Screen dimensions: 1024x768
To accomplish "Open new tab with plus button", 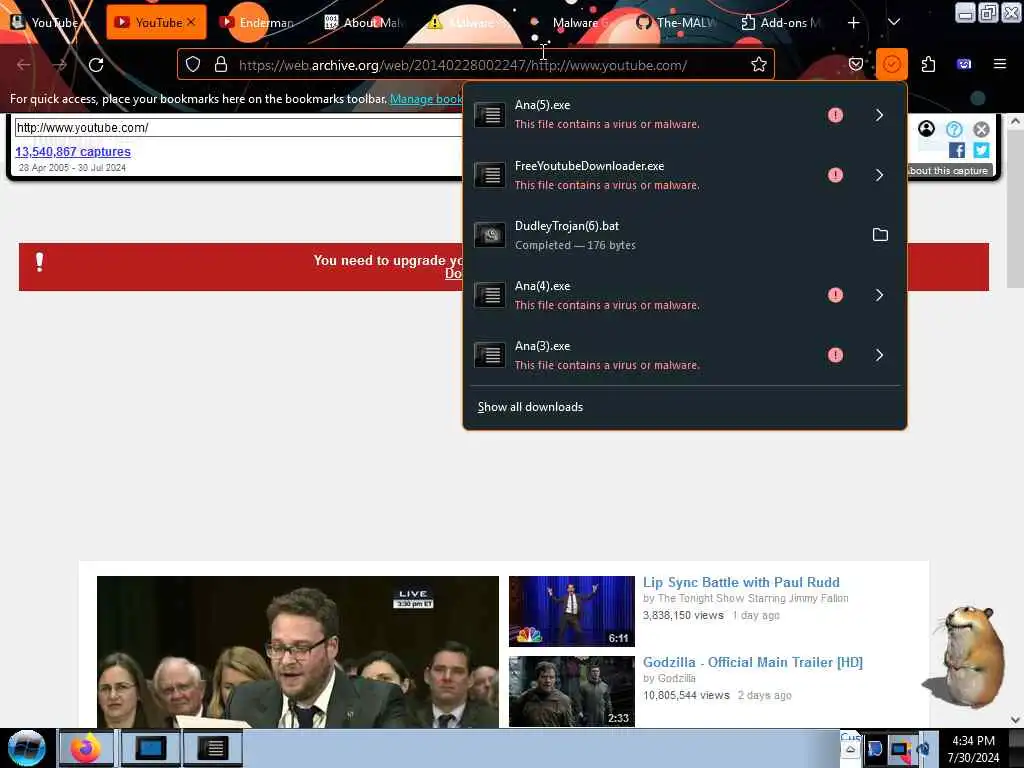I will tap(854, 23).
